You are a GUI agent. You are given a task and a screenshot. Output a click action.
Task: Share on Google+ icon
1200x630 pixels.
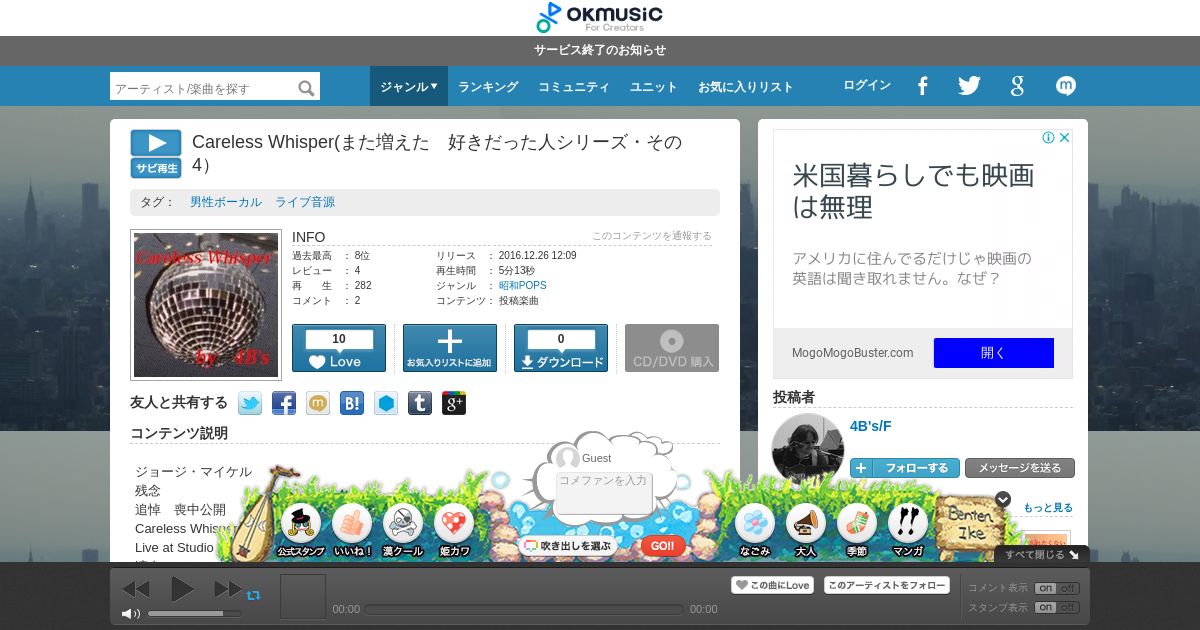coord(454,403)
